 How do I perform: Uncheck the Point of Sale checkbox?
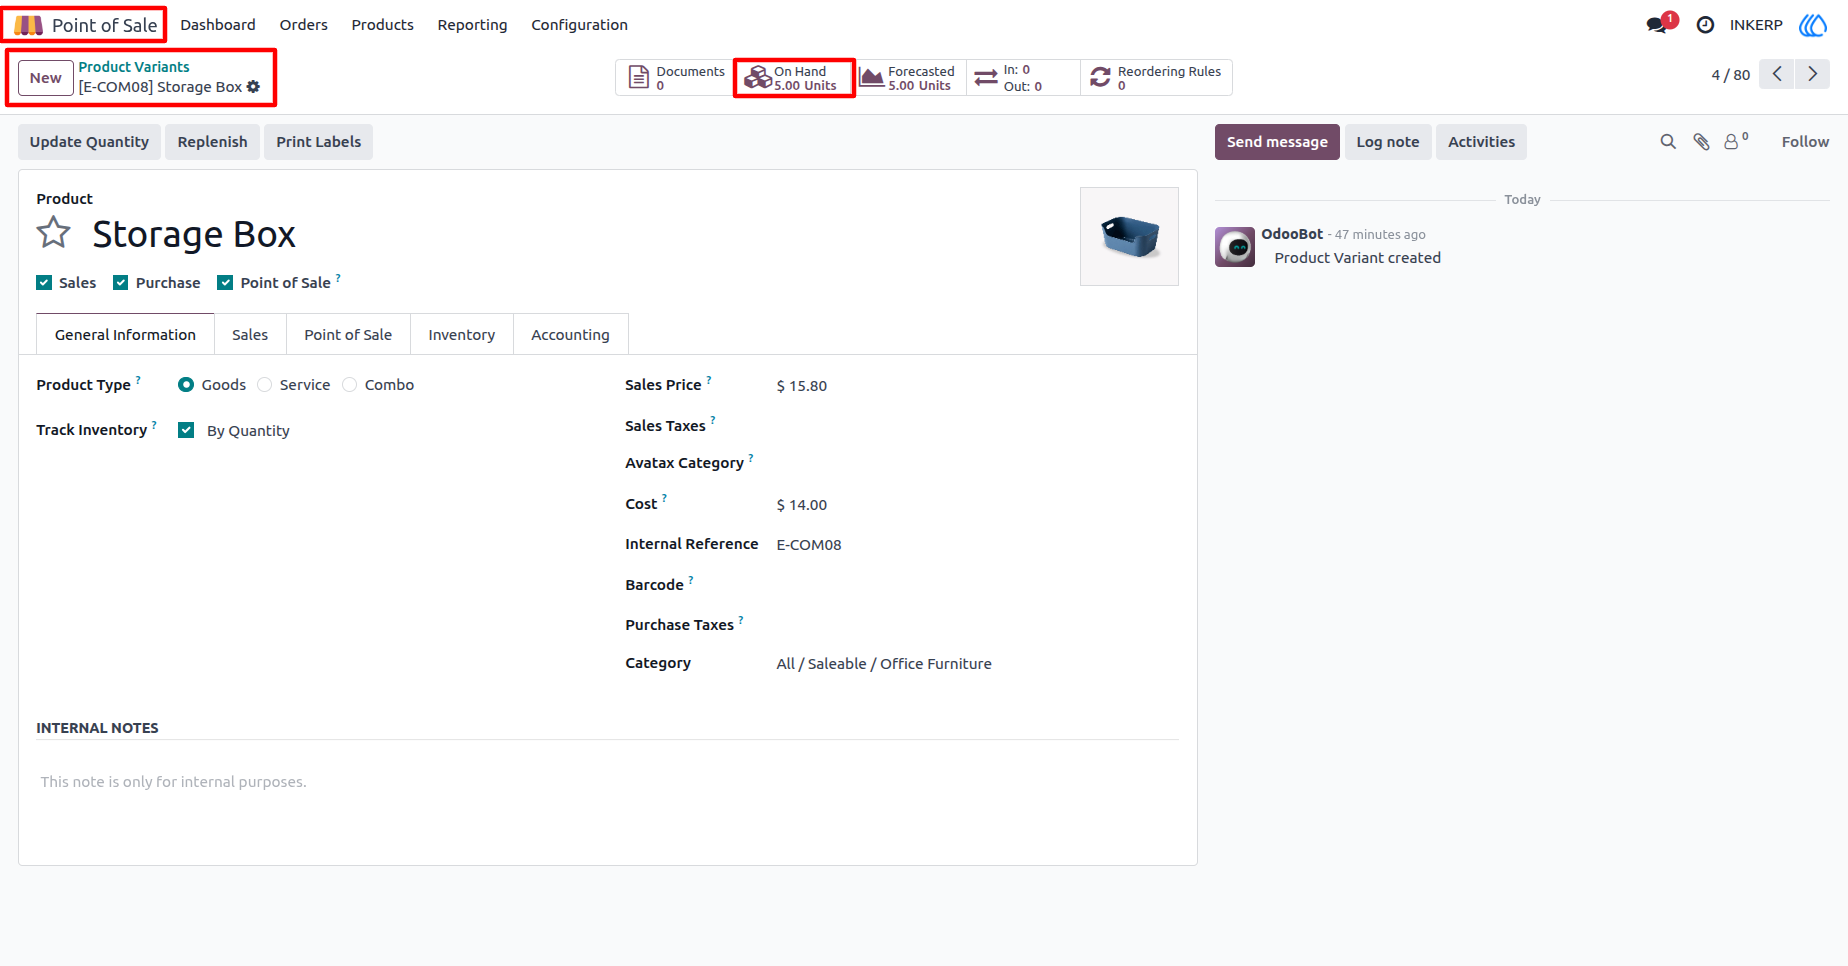coord(225,283)
